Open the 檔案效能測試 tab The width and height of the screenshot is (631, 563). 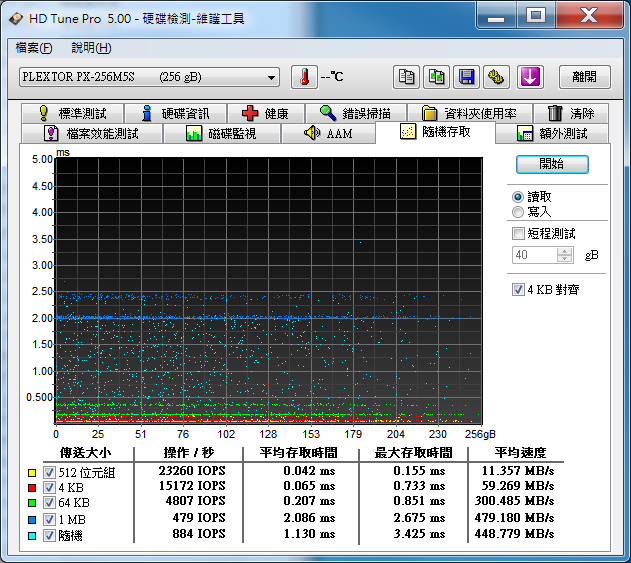coord(92,133)
